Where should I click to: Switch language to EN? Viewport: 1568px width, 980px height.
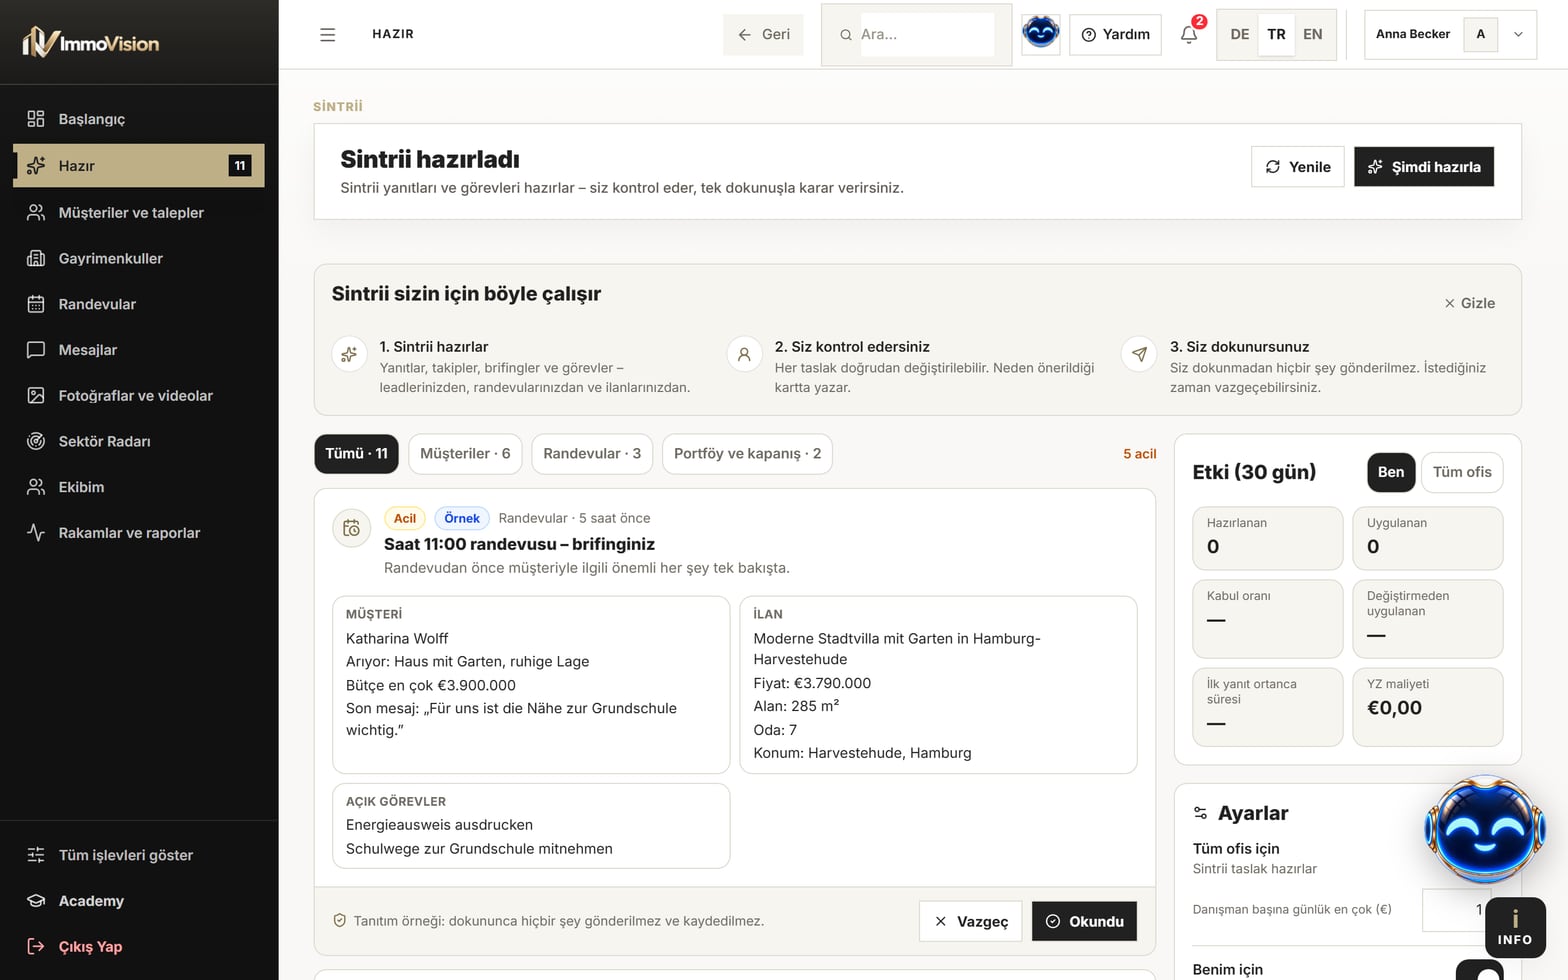(x=1313, y=34)
